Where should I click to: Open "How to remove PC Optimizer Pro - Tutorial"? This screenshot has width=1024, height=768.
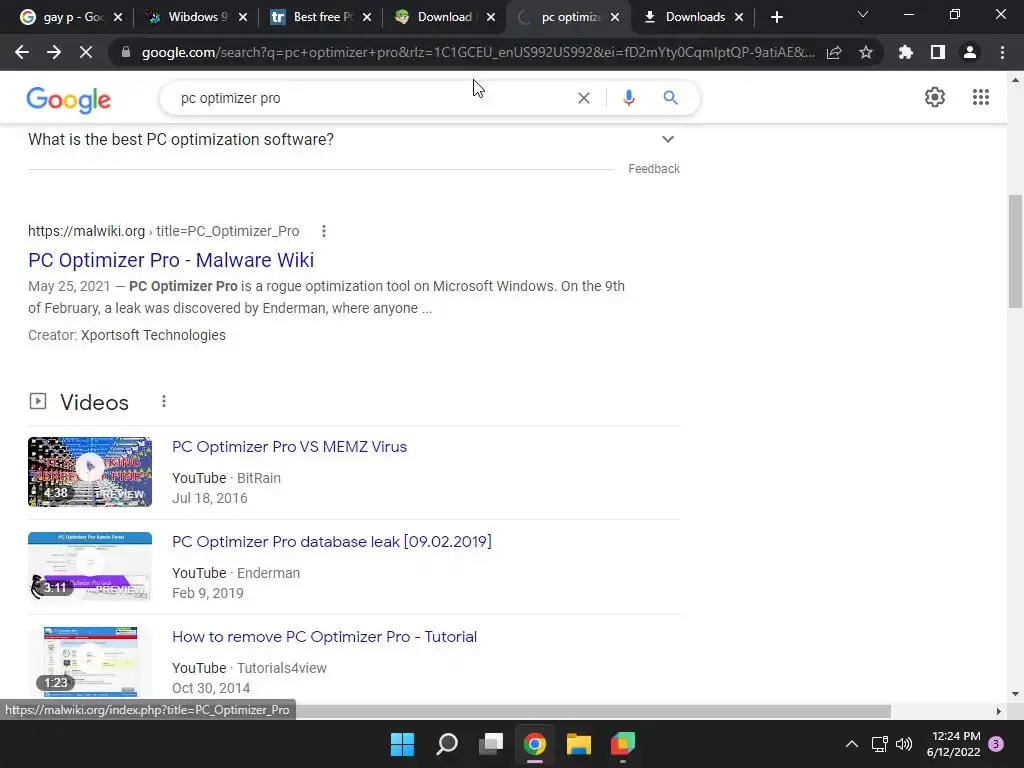click(325, 637)
